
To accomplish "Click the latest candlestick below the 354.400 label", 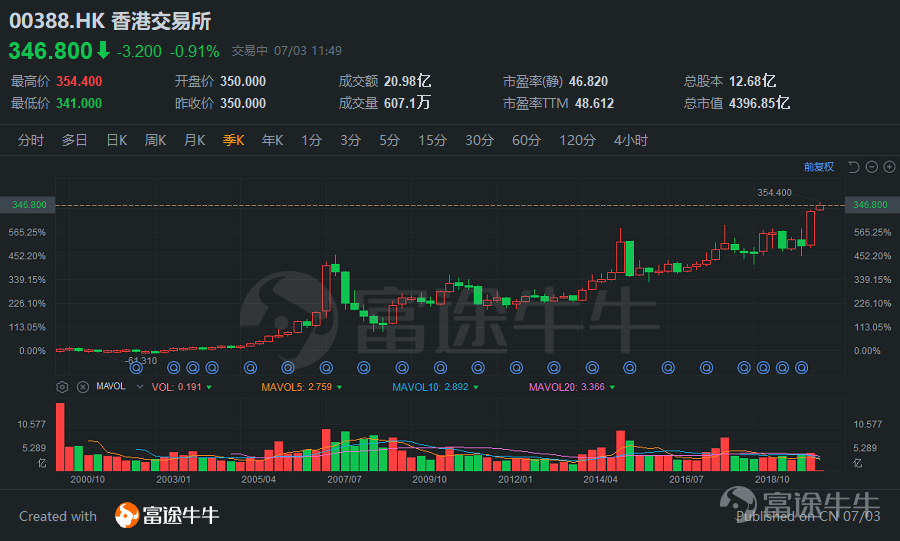I will click(x=820, y=207).
